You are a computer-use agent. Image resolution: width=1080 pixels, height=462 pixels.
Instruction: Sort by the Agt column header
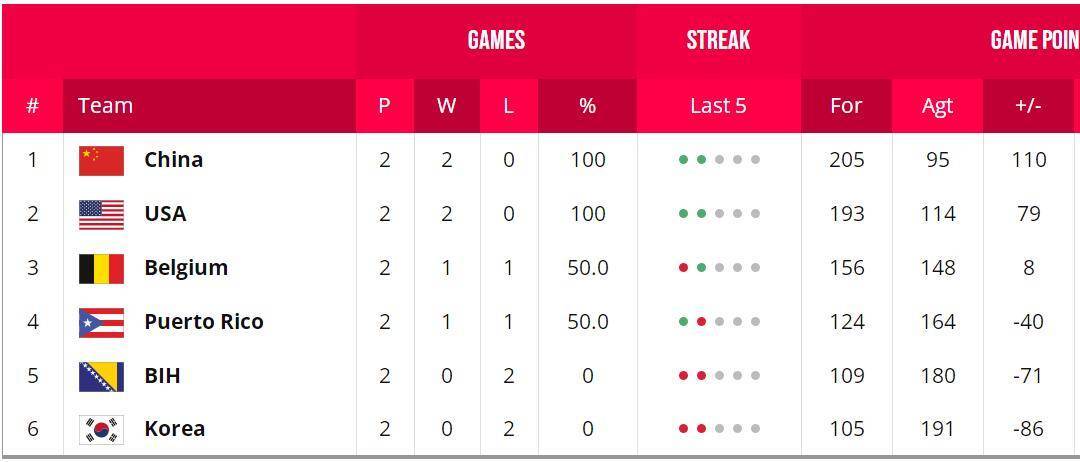(937, 106)
